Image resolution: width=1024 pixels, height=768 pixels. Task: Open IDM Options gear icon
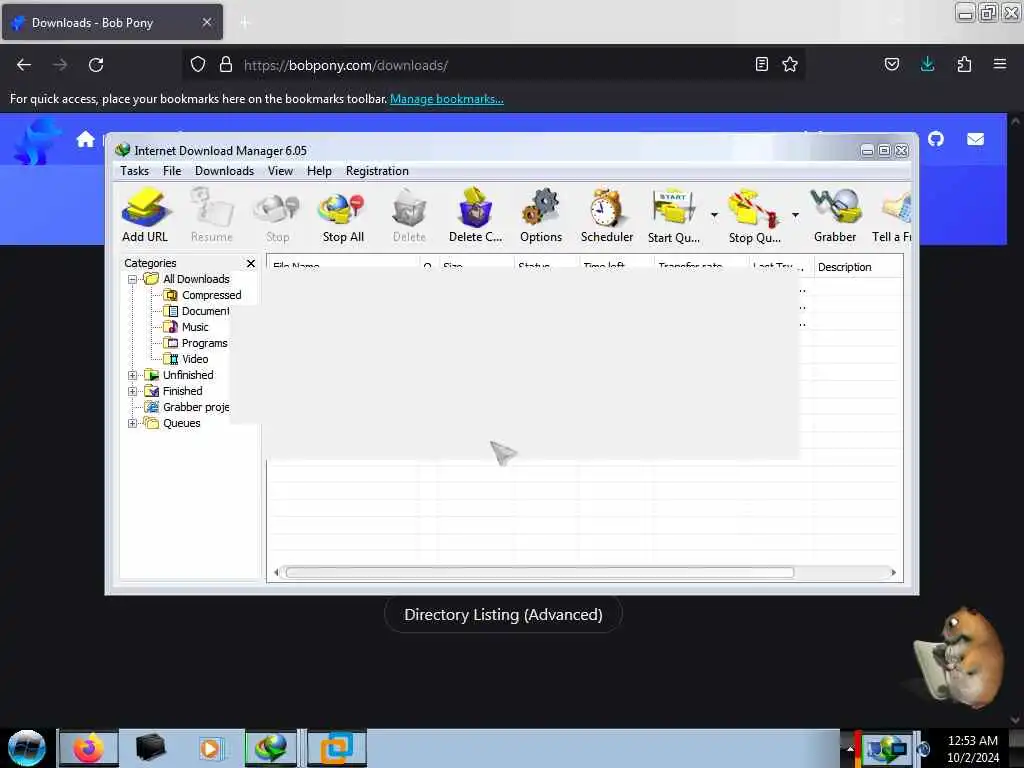[541, 216]
